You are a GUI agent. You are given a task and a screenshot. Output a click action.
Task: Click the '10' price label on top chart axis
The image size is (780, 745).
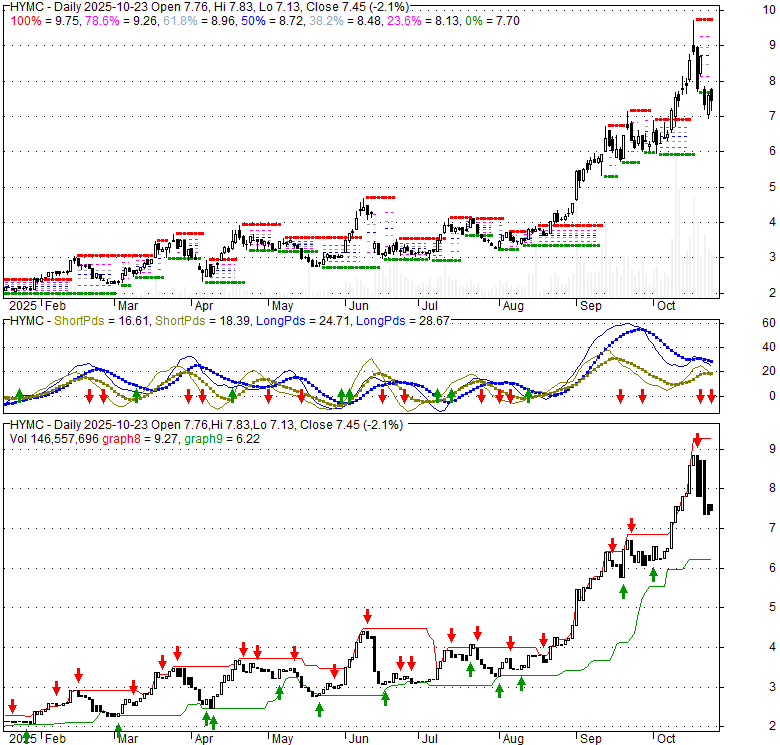[769, 9]
